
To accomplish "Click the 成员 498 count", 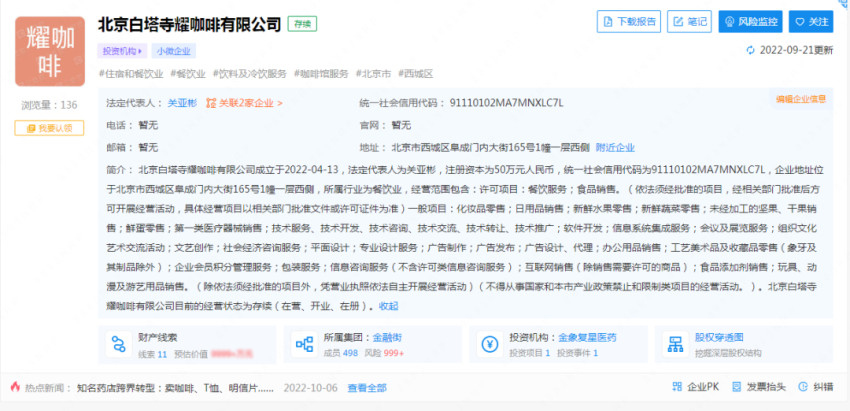I will [340, 354].
